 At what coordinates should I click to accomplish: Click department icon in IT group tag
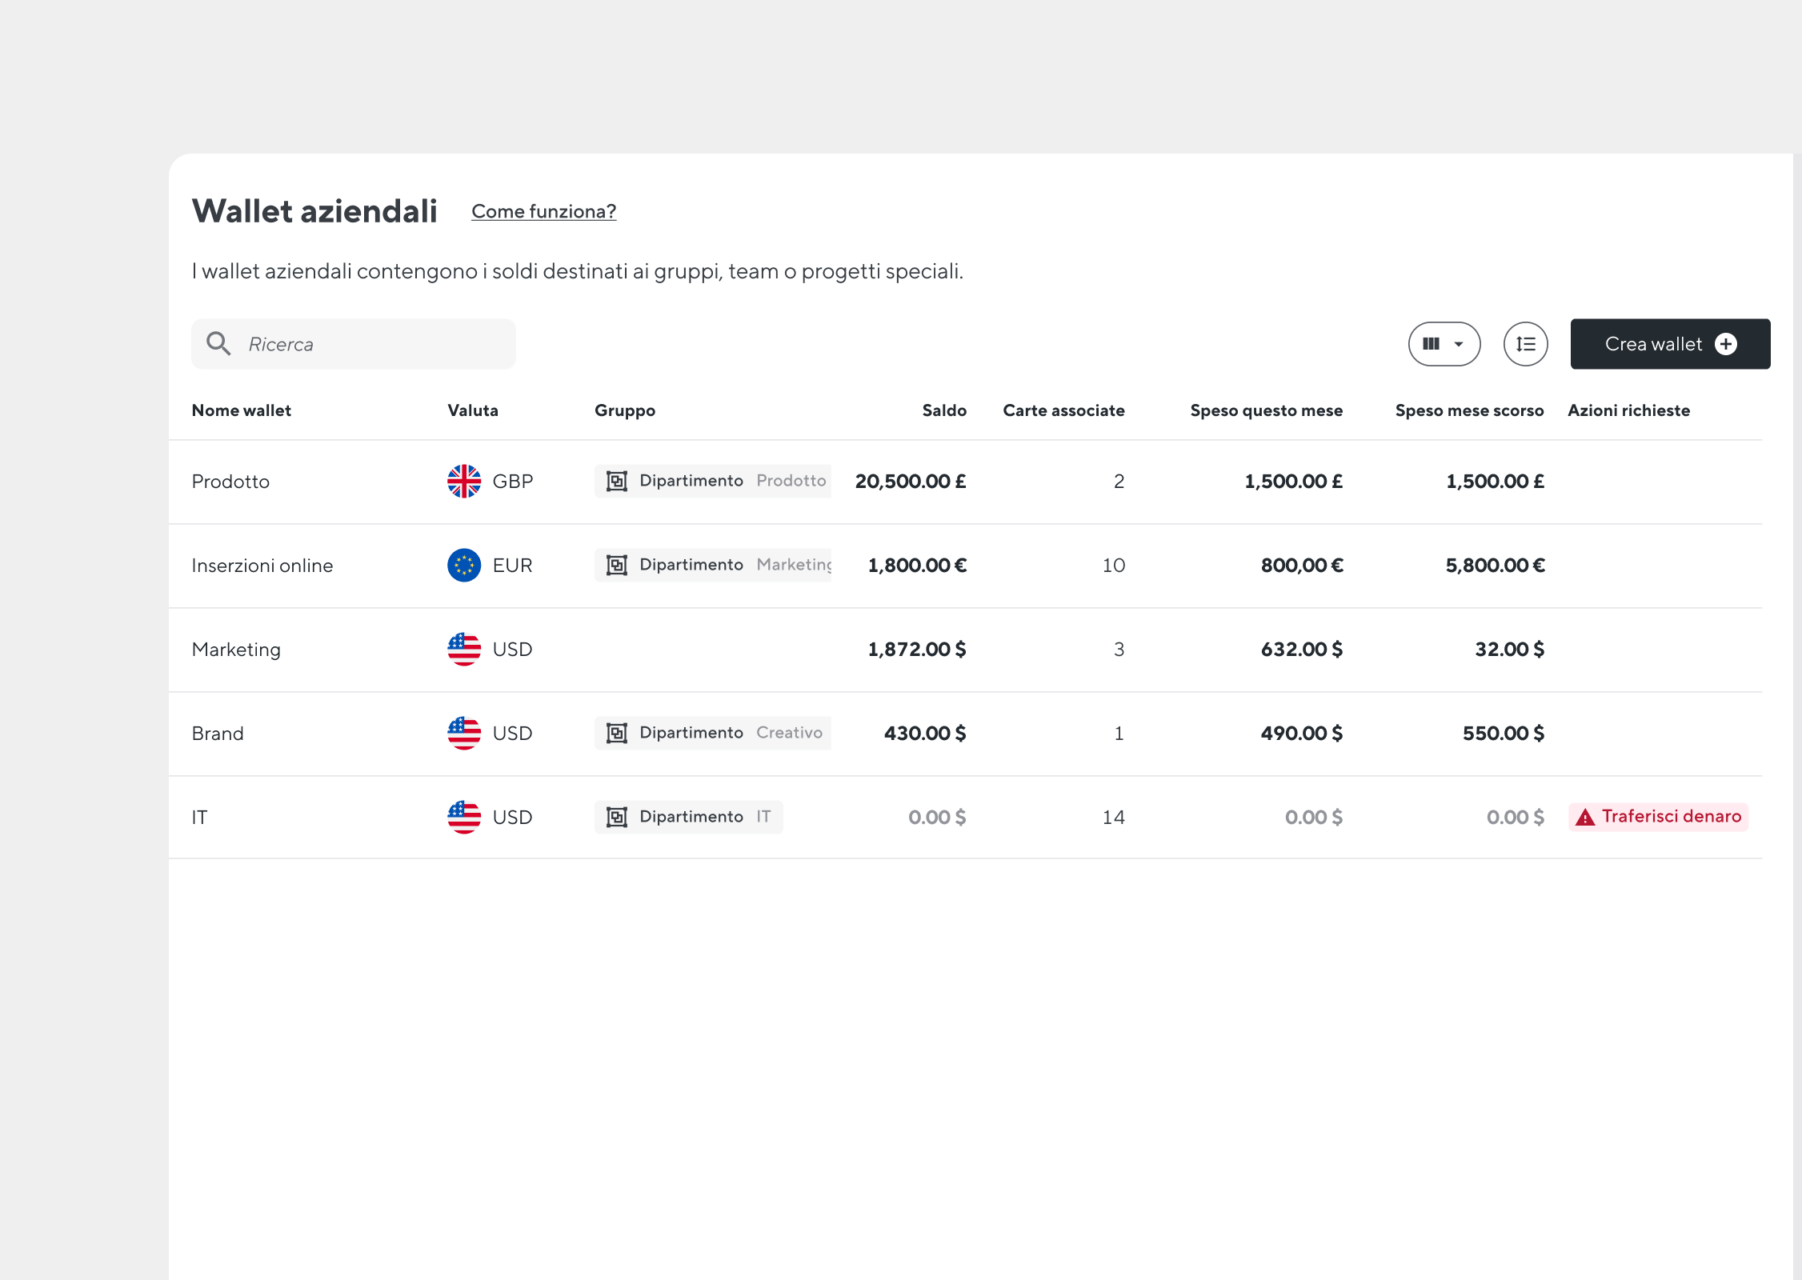(x=617, y=817)
